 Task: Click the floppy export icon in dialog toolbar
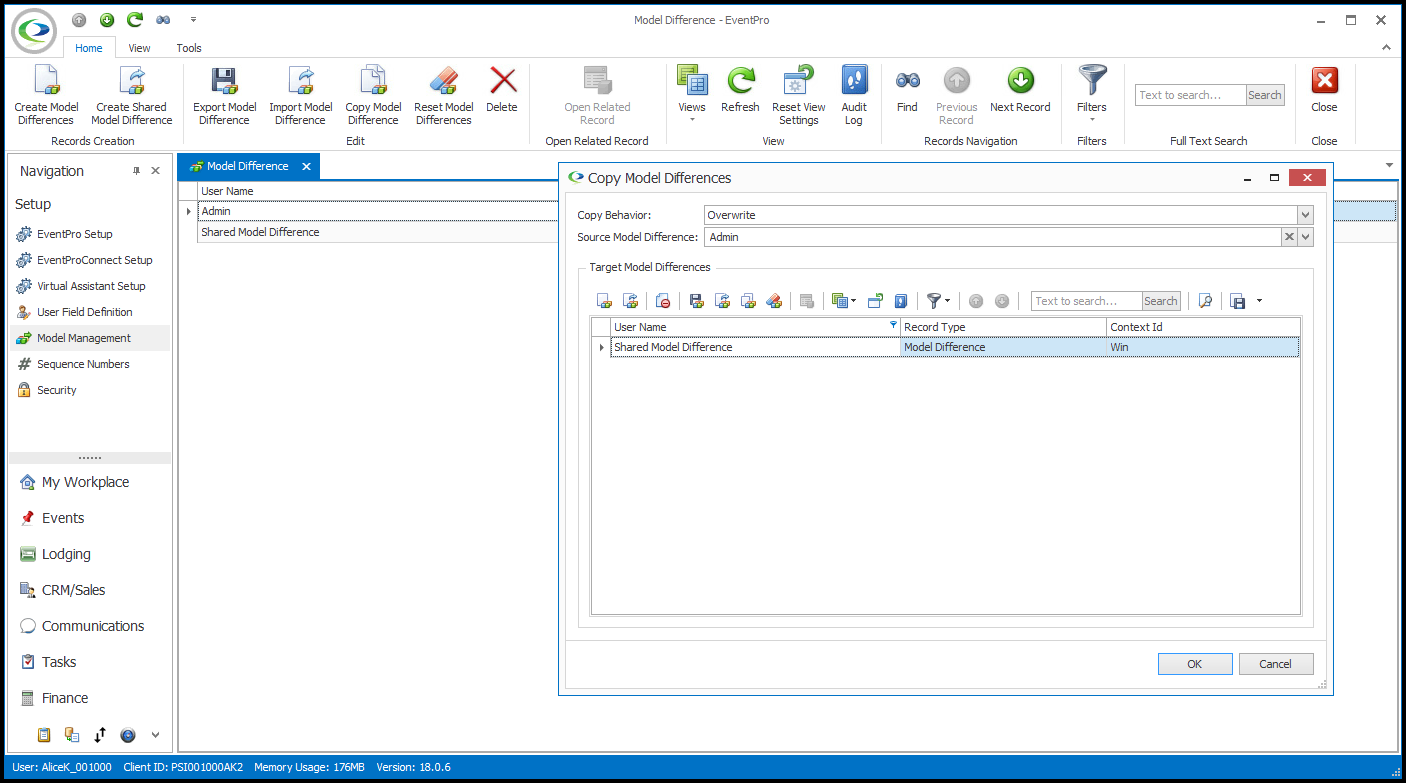point(696,301)
